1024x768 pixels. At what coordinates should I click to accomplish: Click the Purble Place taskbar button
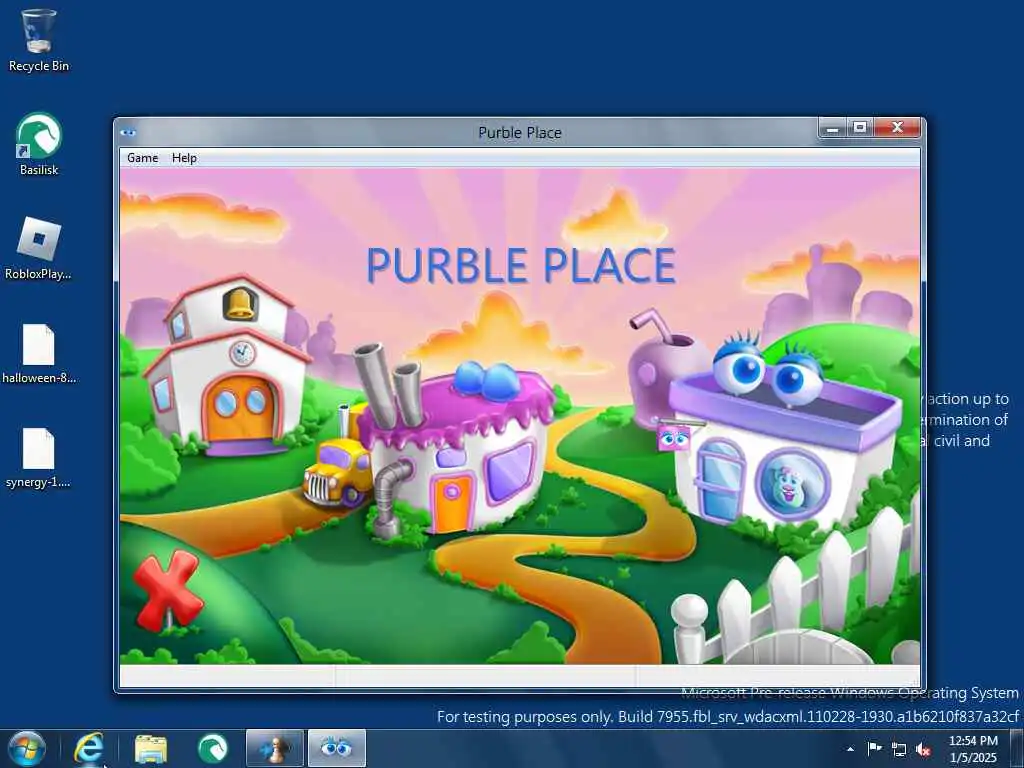click(336, 748)
